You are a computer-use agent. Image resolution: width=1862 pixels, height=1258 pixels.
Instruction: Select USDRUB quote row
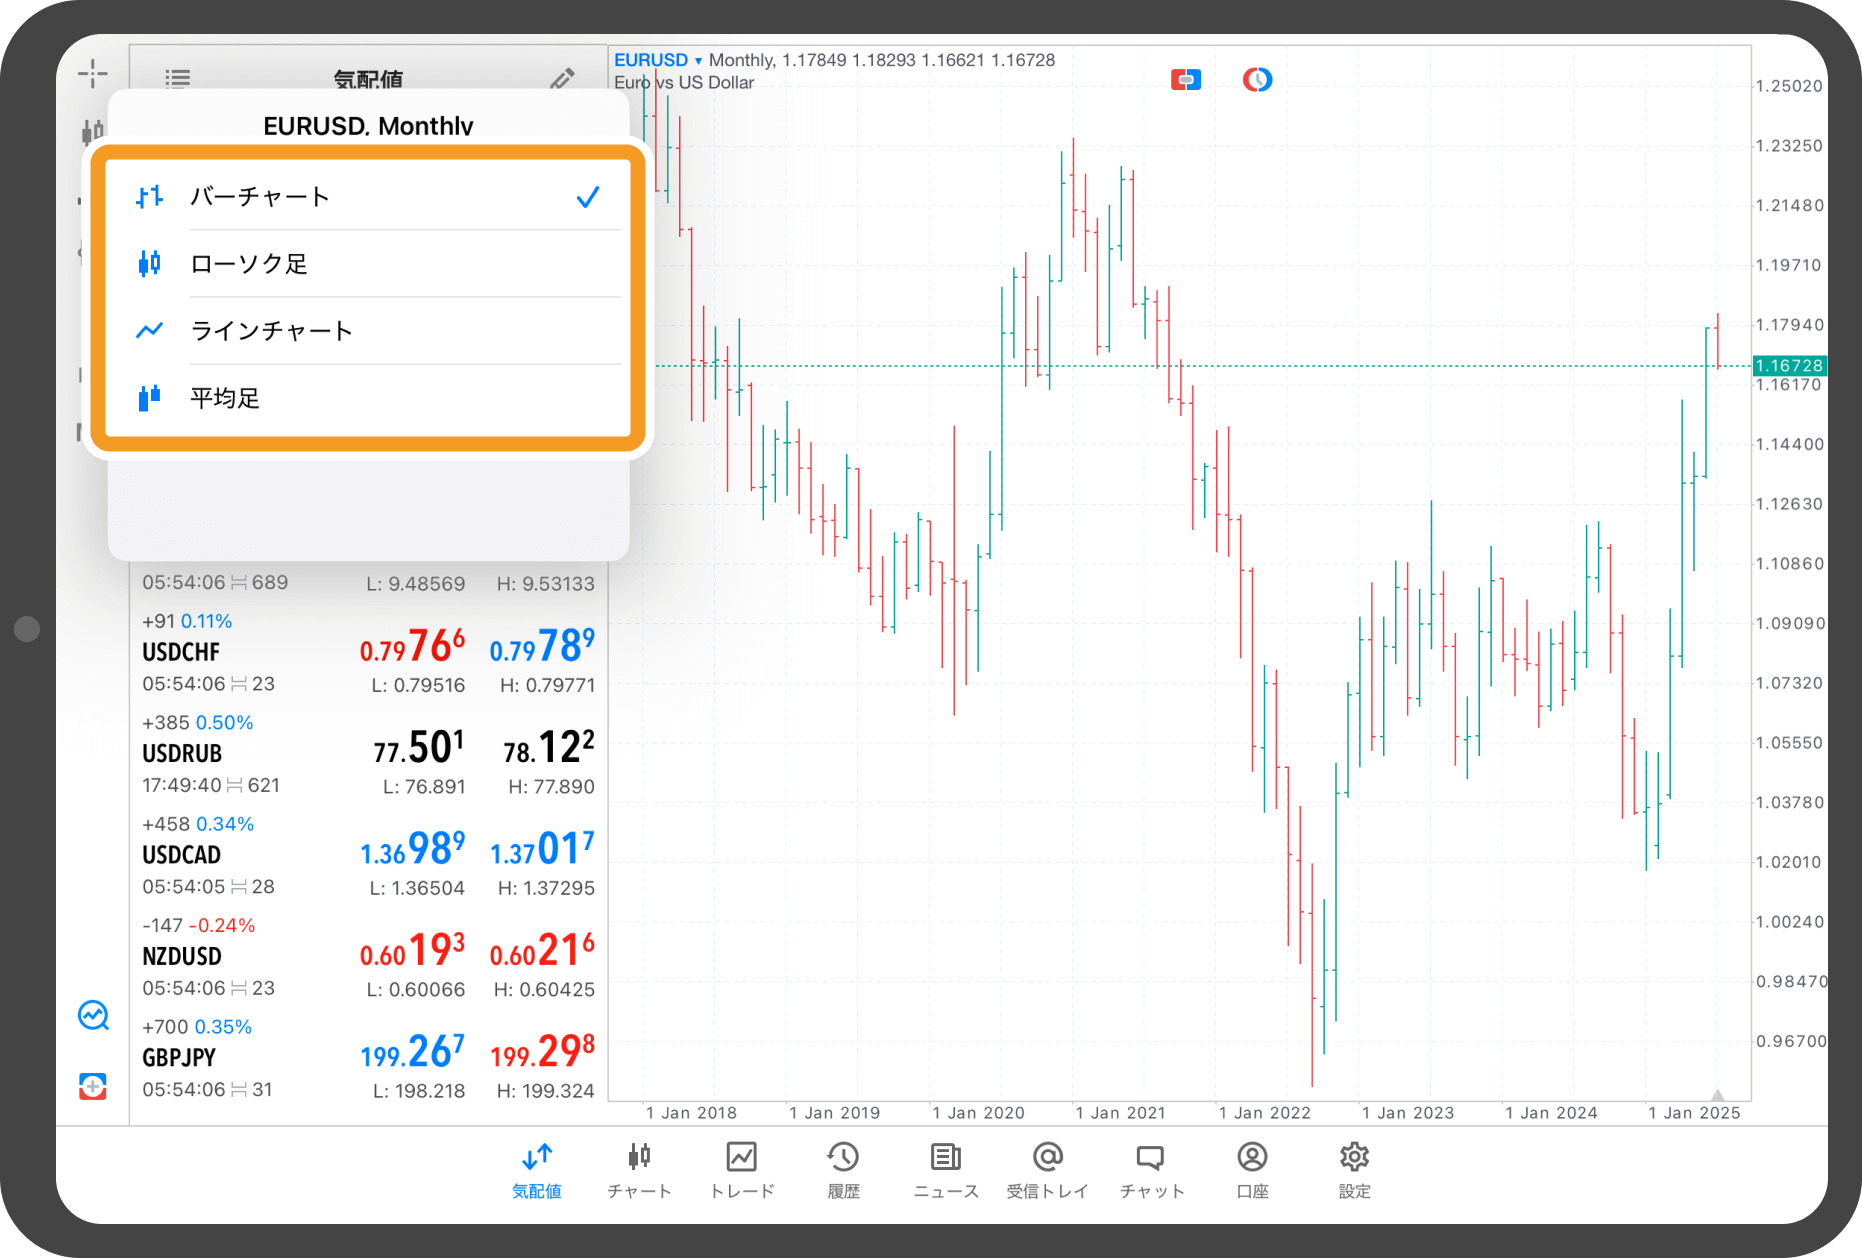coord(368,754)
